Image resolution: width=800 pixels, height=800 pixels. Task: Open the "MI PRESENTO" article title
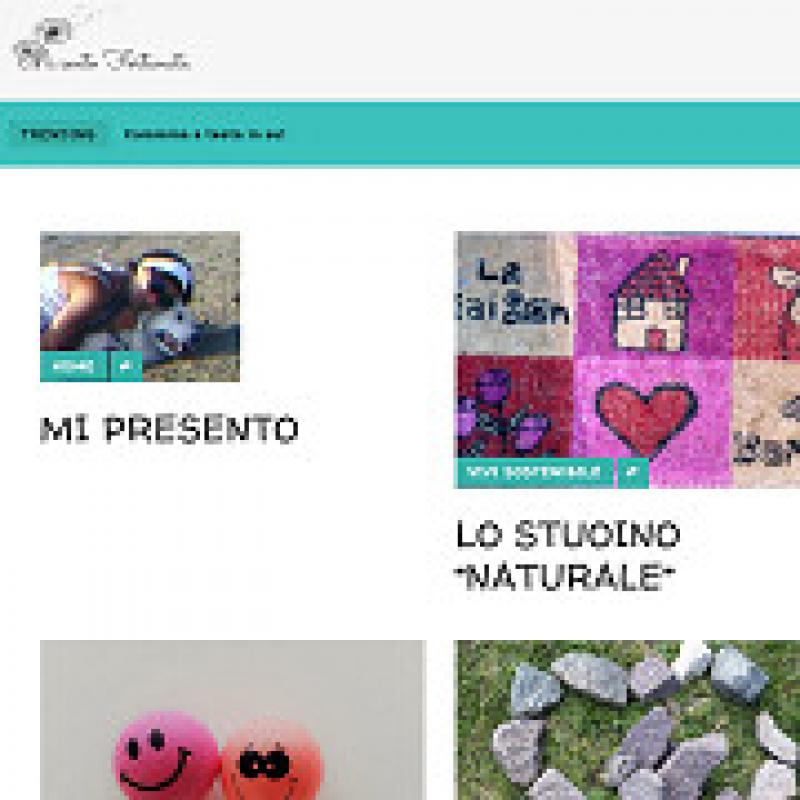(x=169, y=429)
